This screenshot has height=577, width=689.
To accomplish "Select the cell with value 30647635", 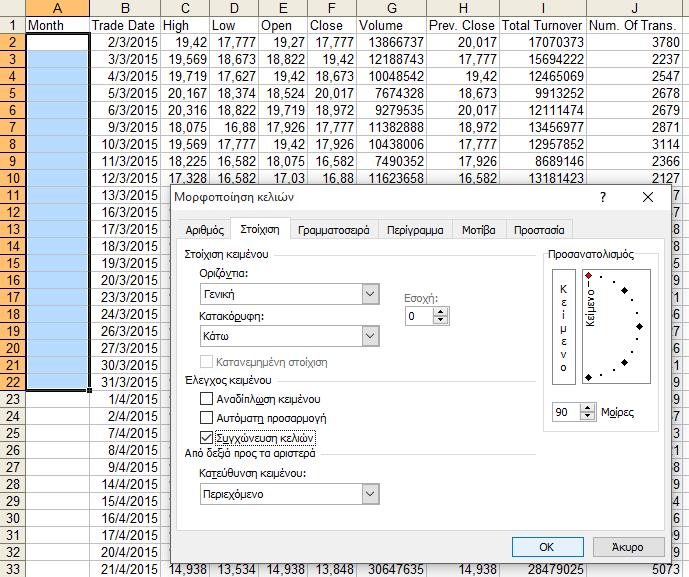I will (x=392, y=569).
